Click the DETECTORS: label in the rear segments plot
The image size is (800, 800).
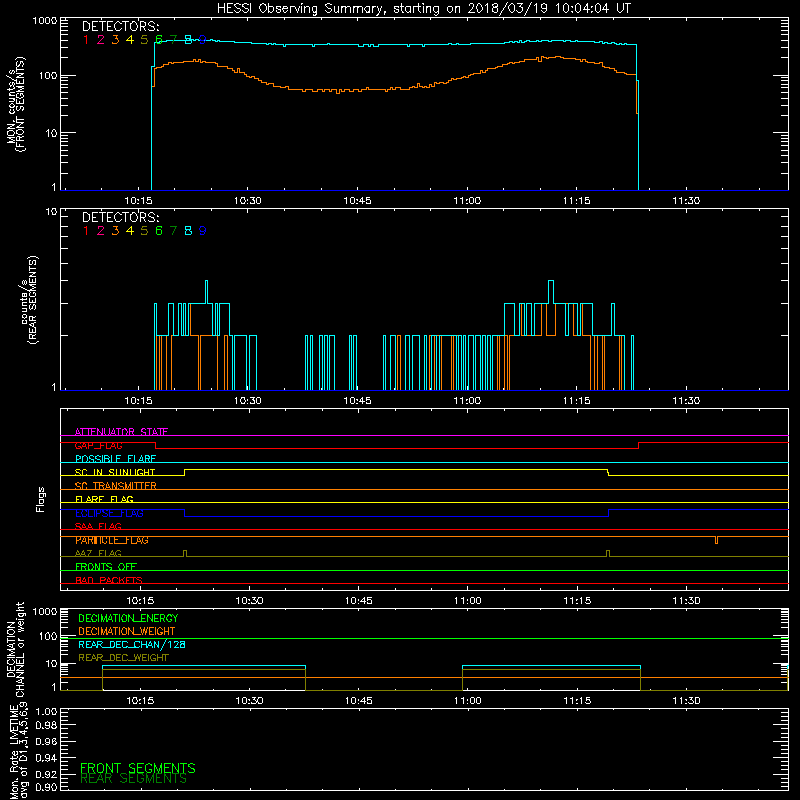click(121, 218)
